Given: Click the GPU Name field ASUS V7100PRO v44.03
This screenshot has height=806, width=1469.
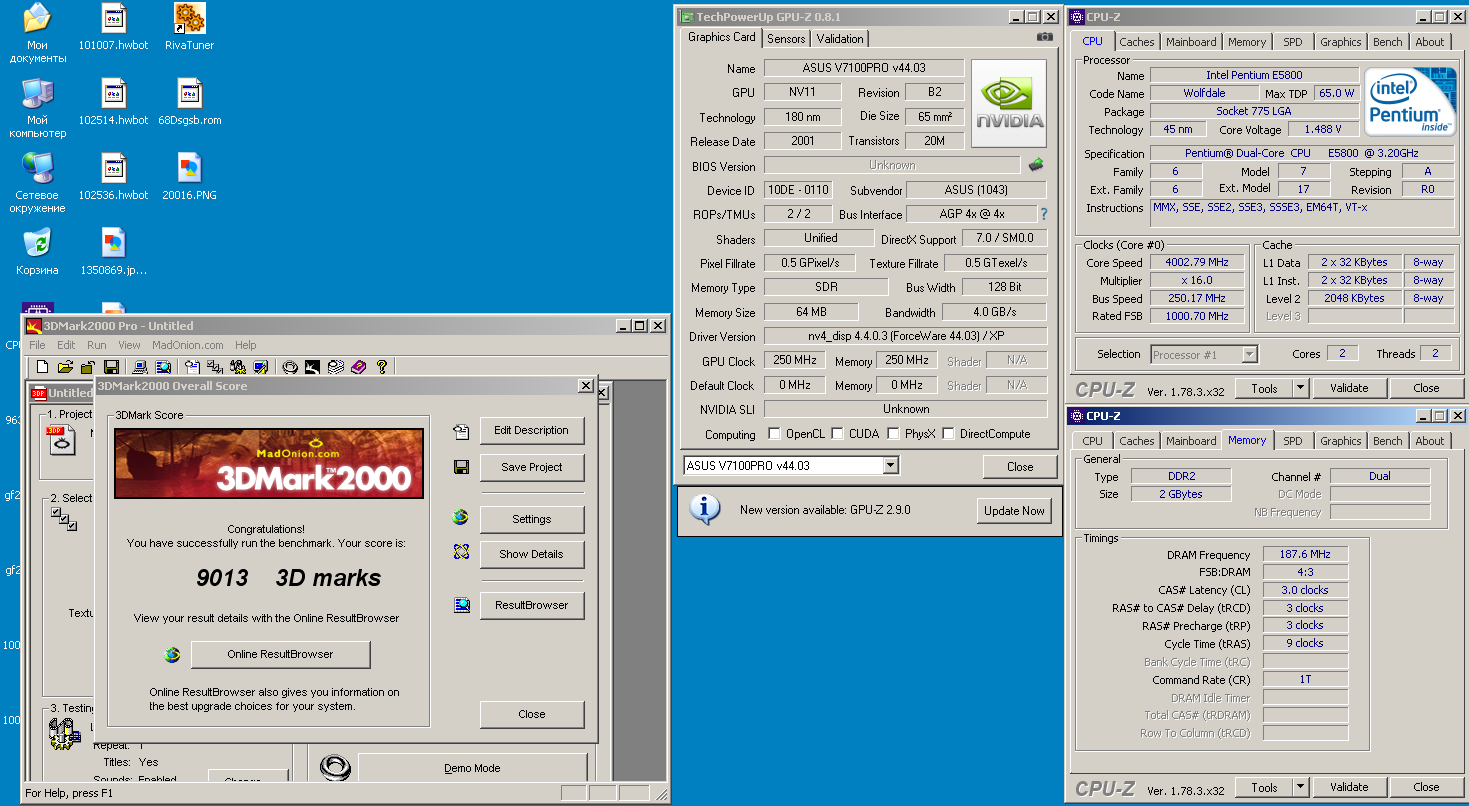Looking at the screenshot, I should [864, 68].
